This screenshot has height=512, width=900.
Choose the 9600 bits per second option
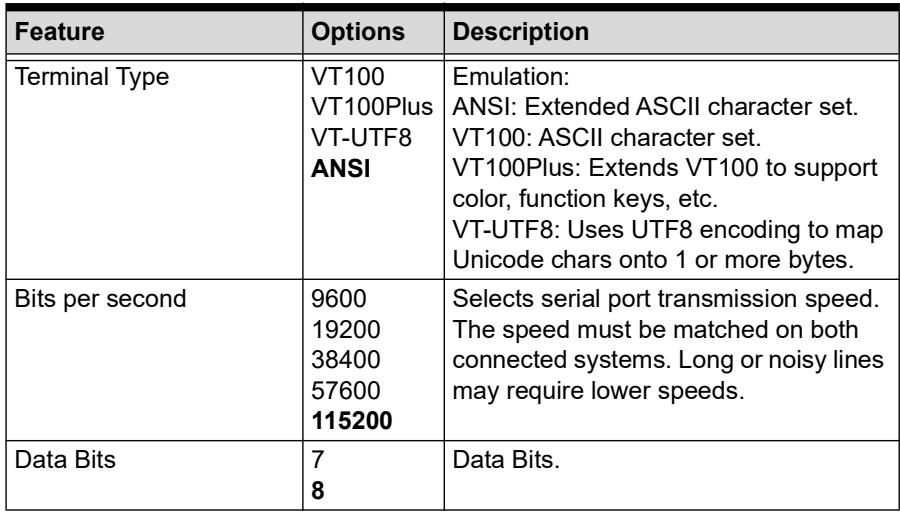(338, 299)
